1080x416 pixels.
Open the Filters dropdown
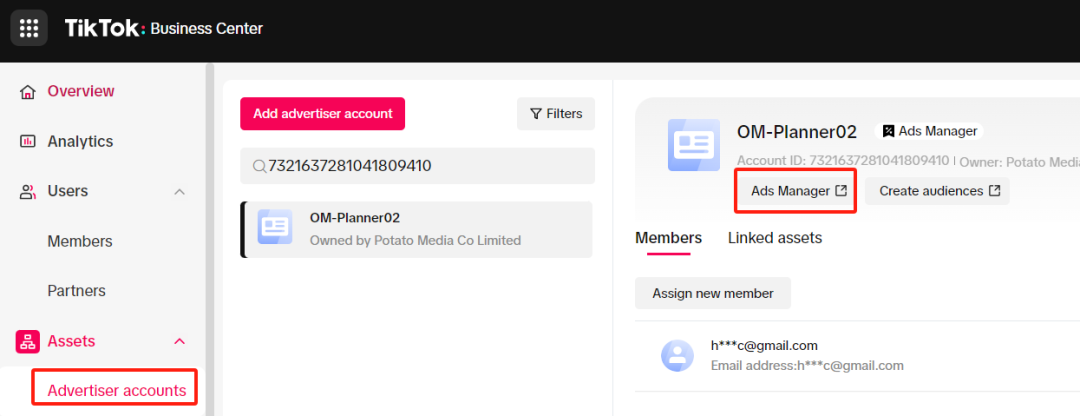pyautogui.click(x=556, y=114)
